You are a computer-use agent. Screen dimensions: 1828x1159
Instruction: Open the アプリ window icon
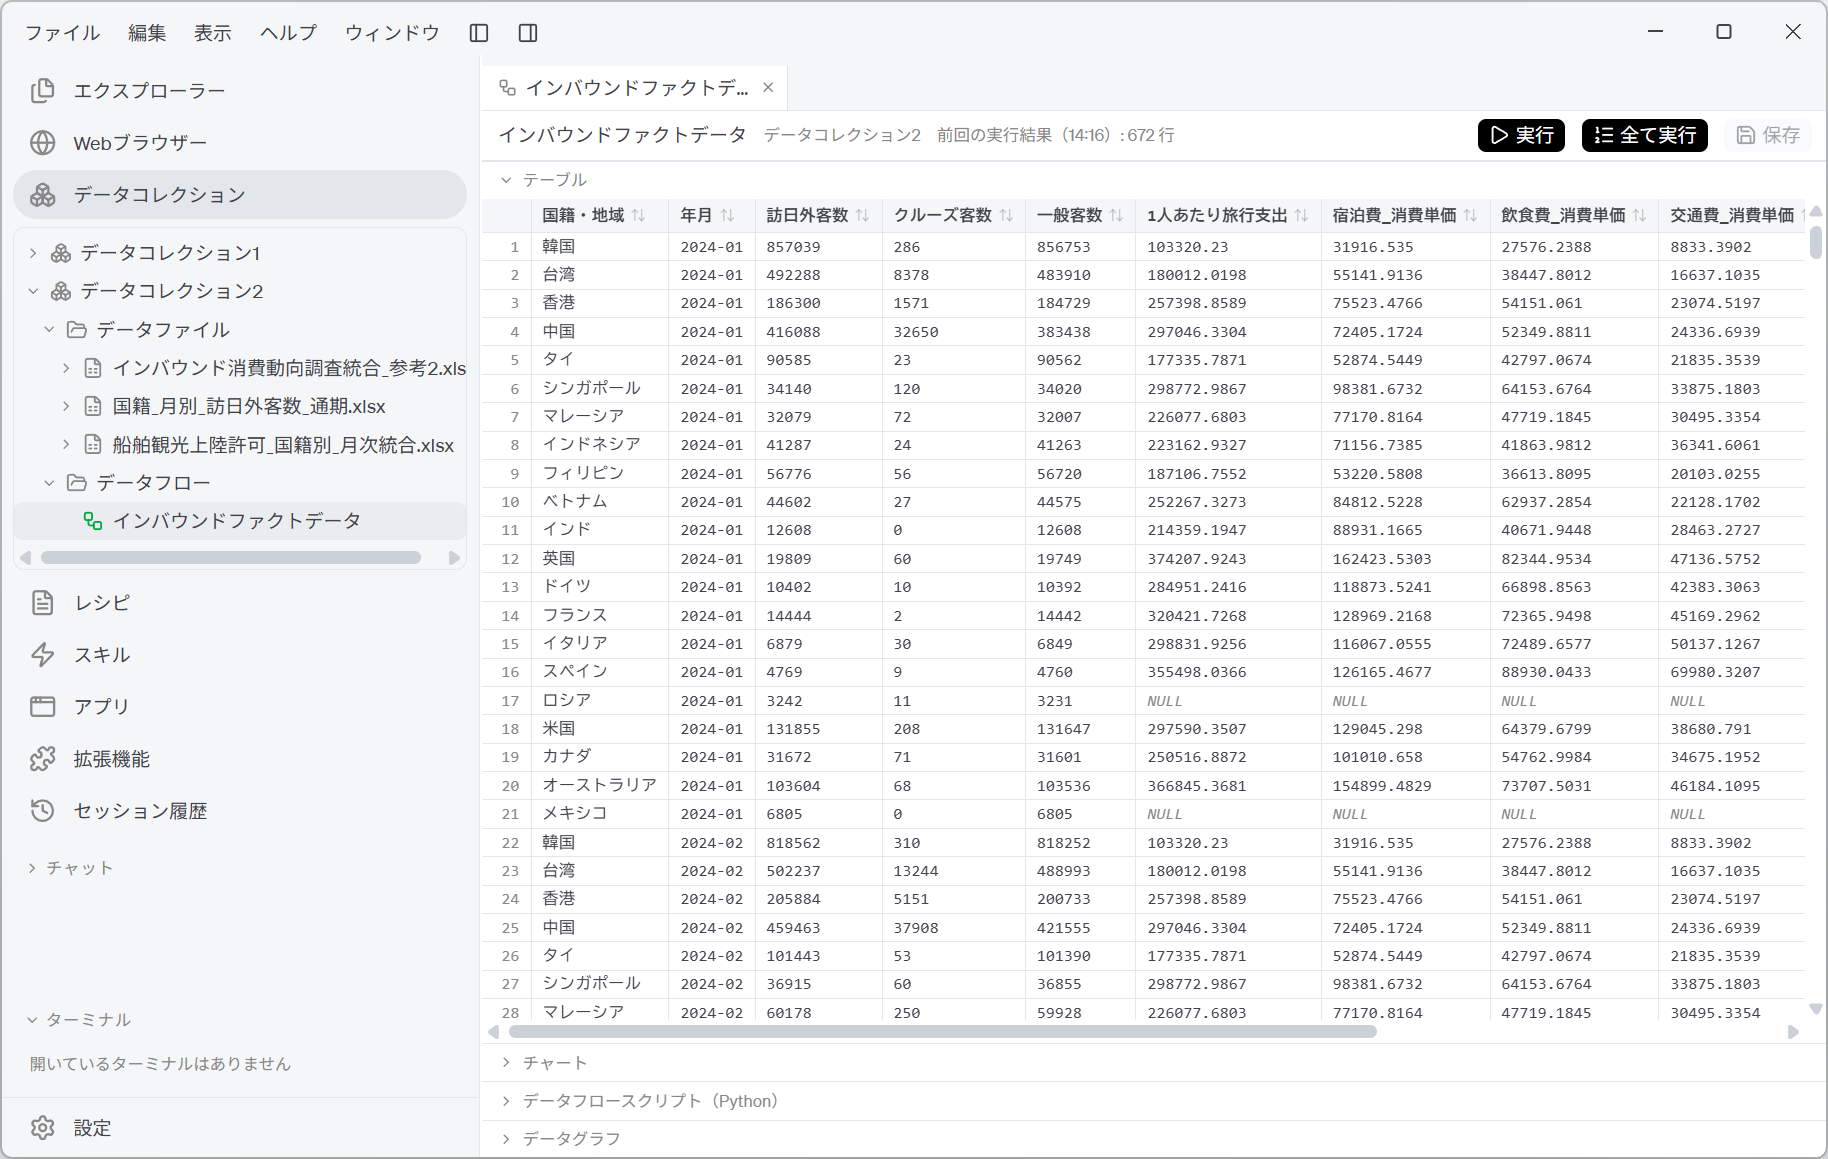click(x=42, y=707)
